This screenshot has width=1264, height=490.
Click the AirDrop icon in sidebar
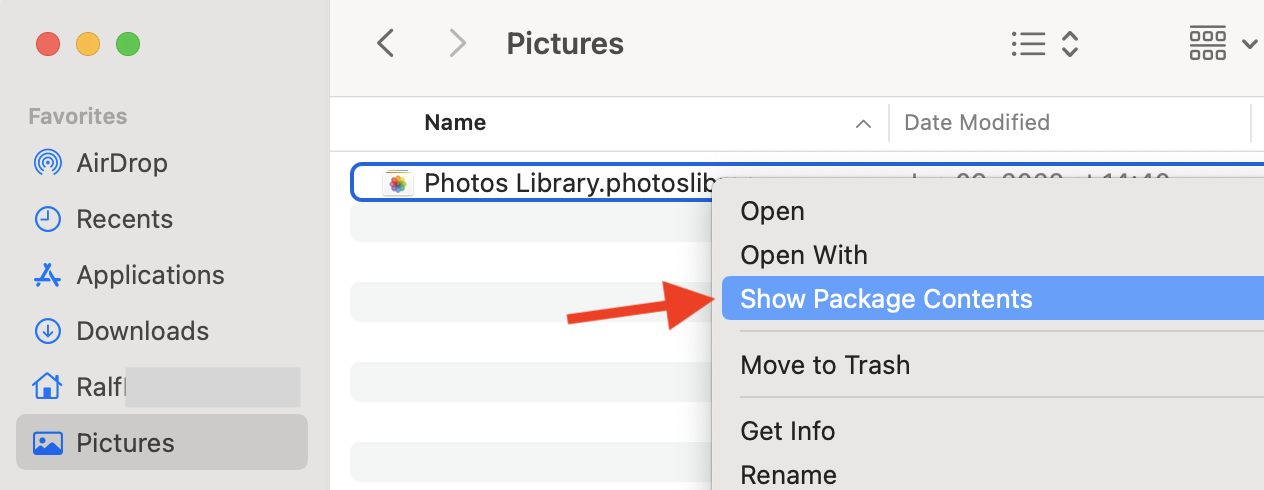tap(48, 162)
